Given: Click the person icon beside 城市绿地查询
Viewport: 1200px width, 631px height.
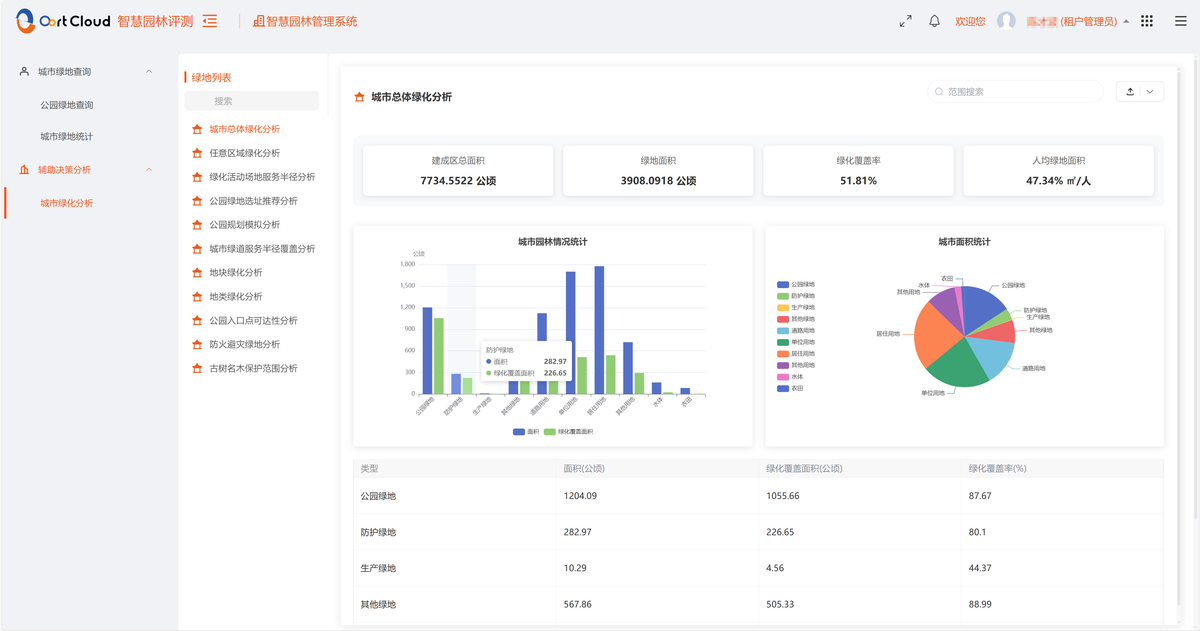Looking at the screenshot, I should pyautogui.click(x=24, y=72).
